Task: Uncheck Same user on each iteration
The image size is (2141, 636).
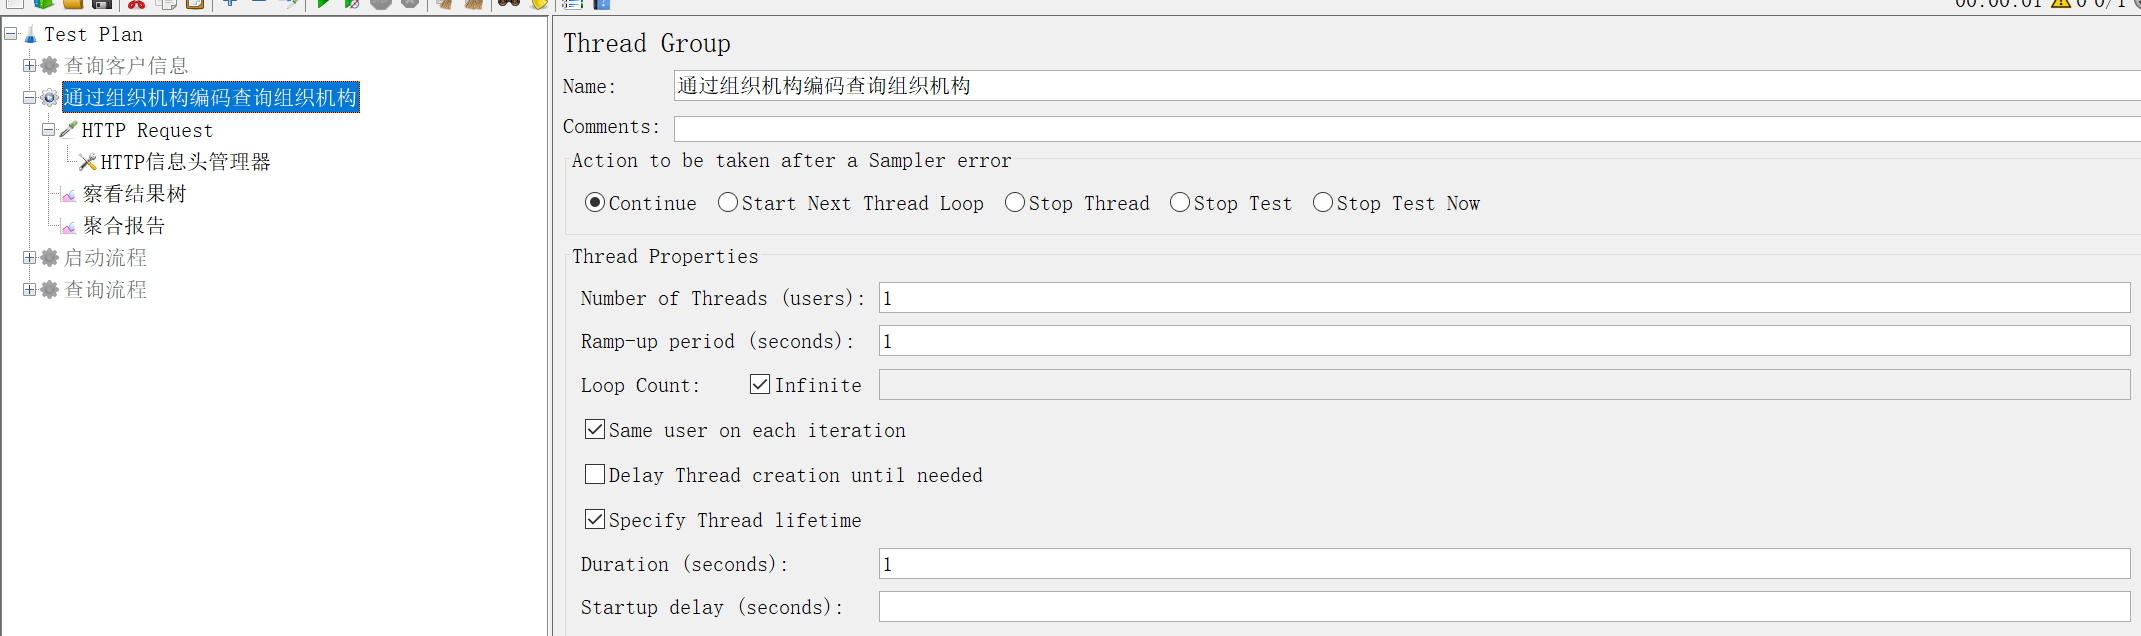Action: (x=595, y=429)
